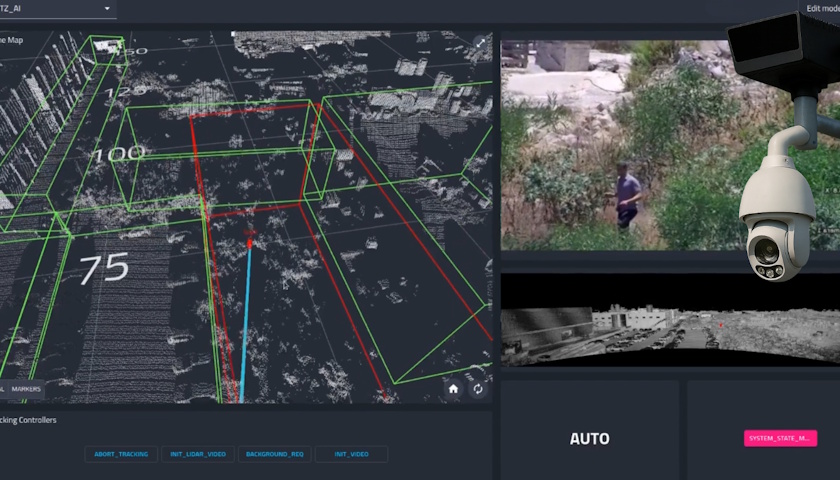
Task: Reset map view with home icon
Action: click(453, 389)
